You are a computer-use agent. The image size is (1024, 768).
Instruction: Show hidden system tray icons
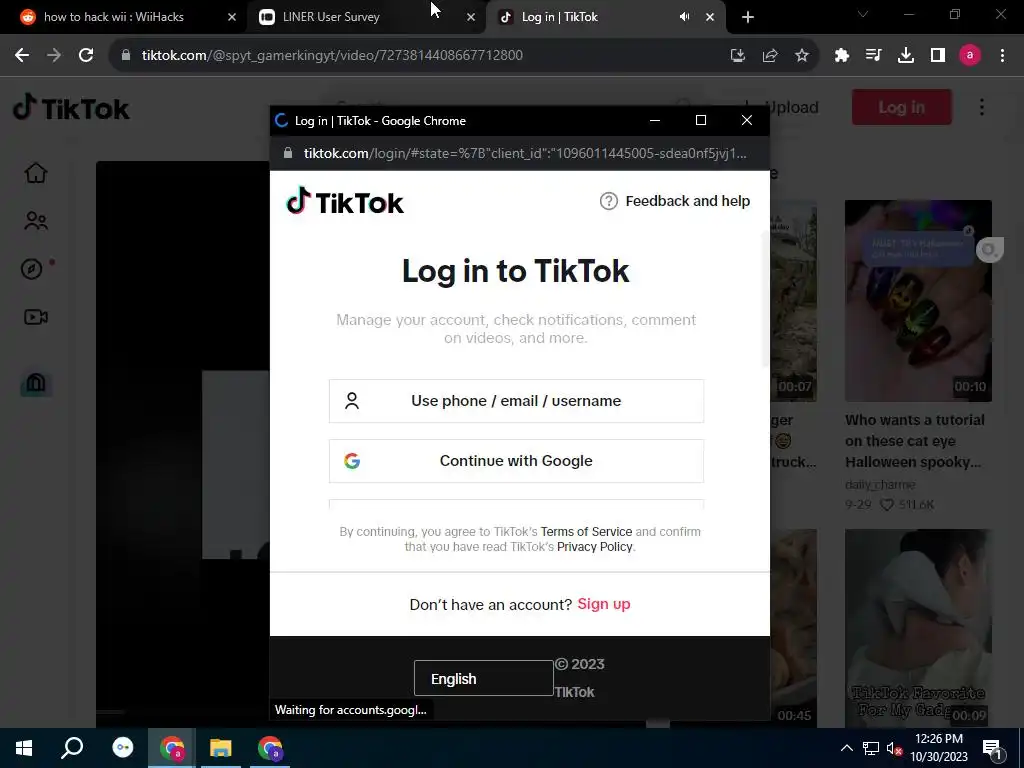point(846,748)
